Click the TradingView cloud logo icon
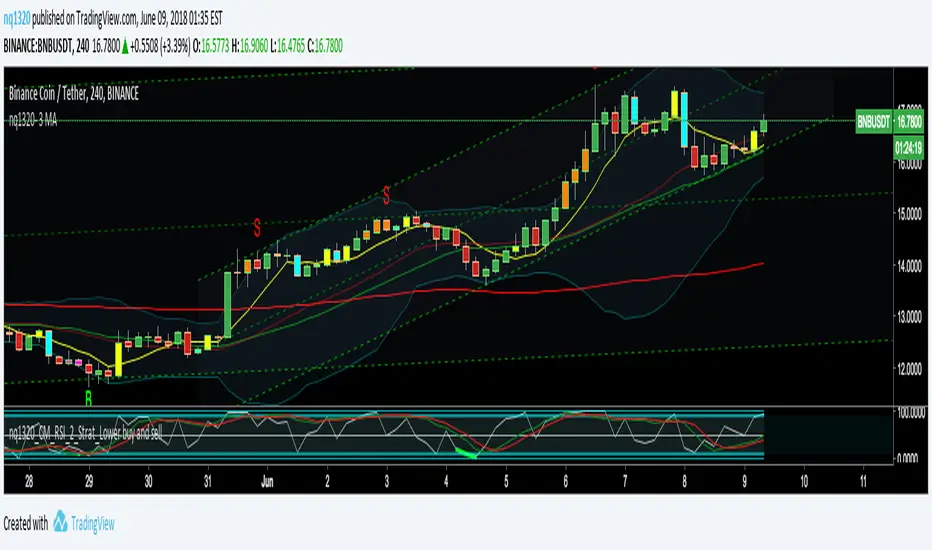This screenshot has height=550, width=932. pos(60,521)
